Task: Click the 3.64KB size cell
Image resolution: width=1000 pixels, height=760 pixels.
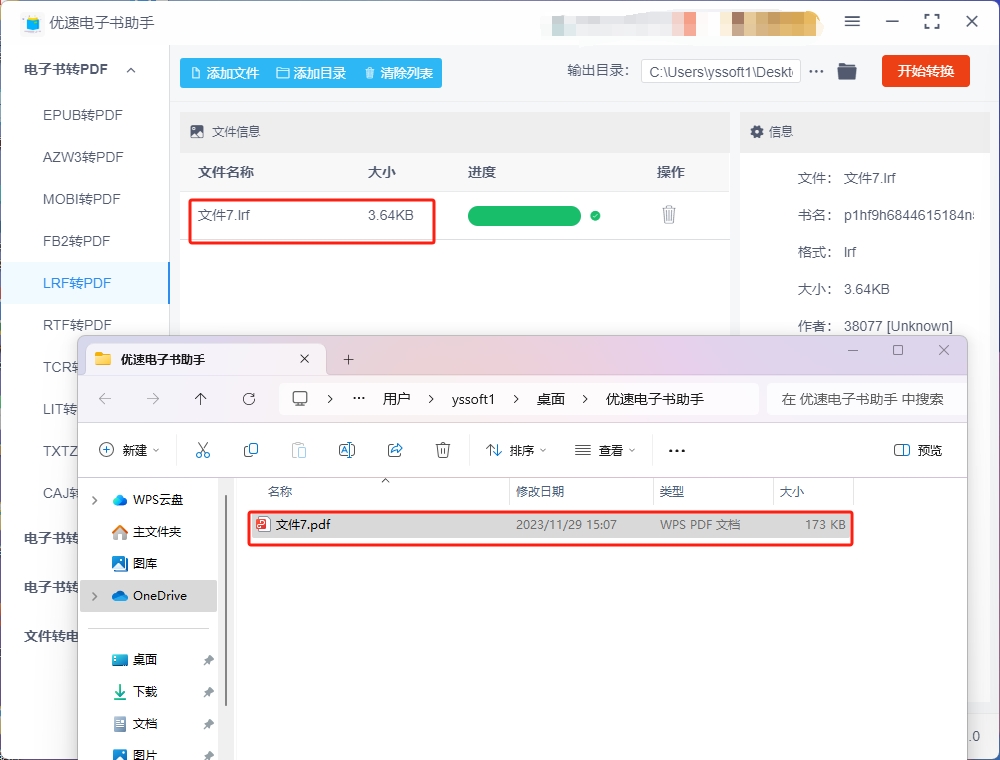Action: [x=390, y=216]
